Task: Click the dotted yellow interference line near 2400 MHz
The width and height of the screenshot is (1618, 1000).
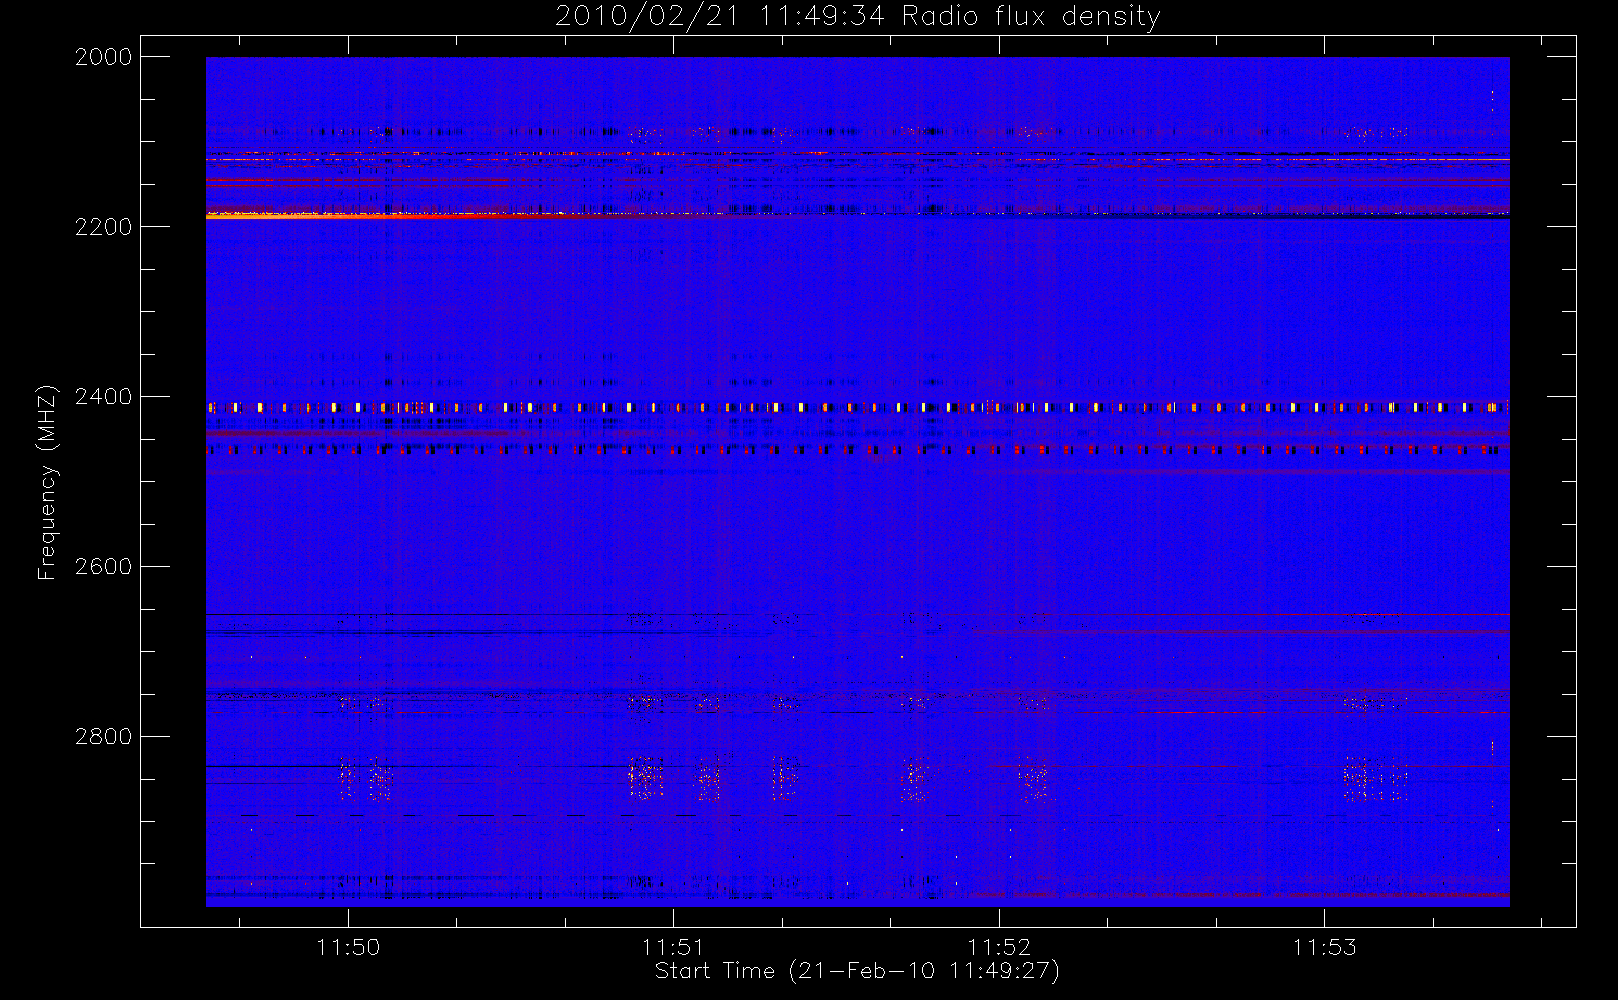Action: pos(857,407)
